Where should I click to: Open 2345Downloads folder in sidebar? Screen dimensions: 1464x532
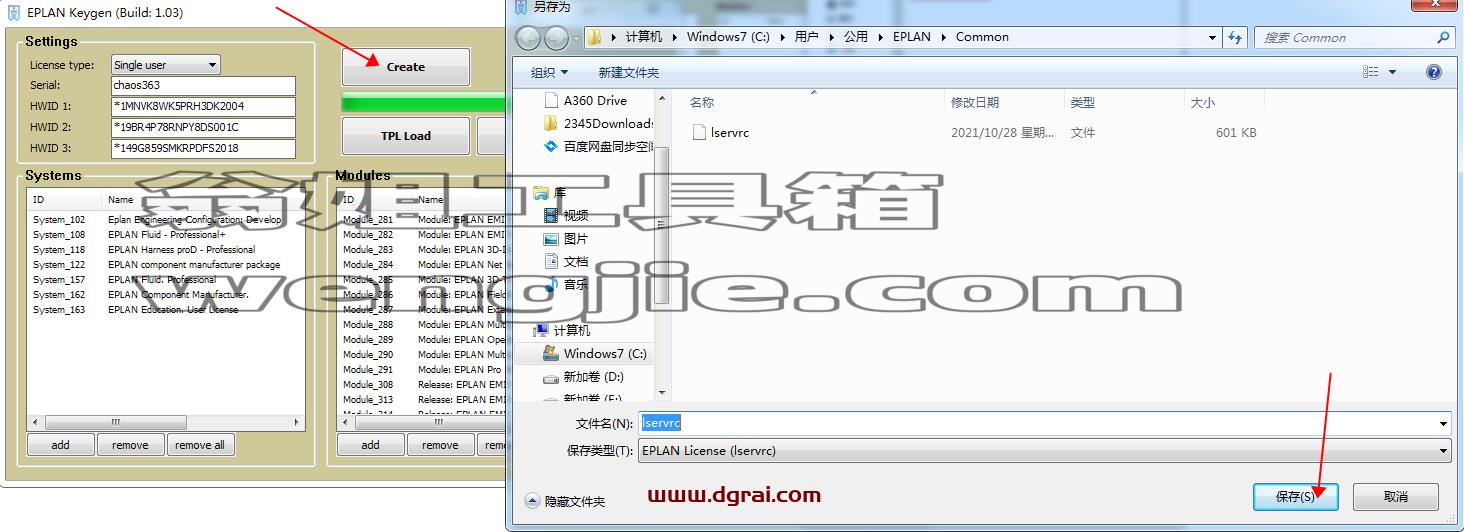click(598, 123)
